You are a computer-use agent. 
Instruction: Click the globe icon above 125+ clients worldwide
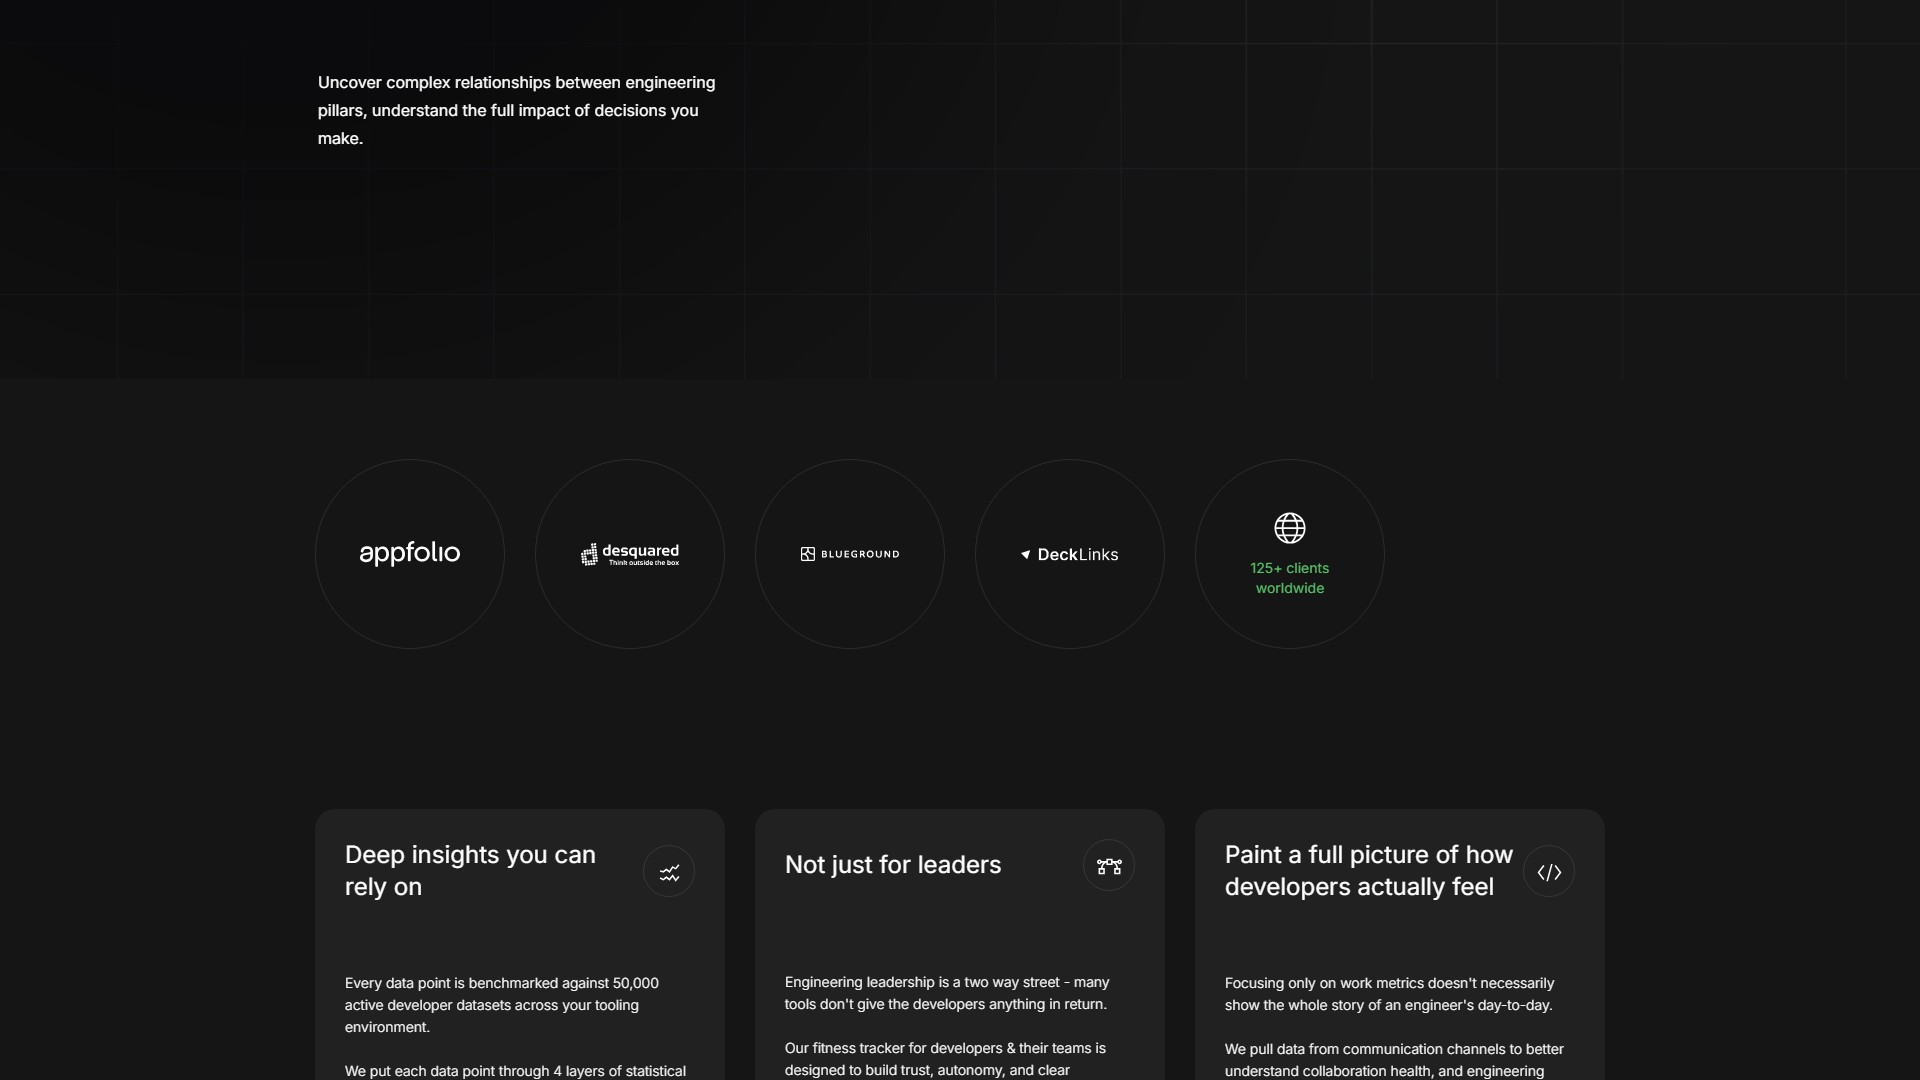(x=1289, y=527)
